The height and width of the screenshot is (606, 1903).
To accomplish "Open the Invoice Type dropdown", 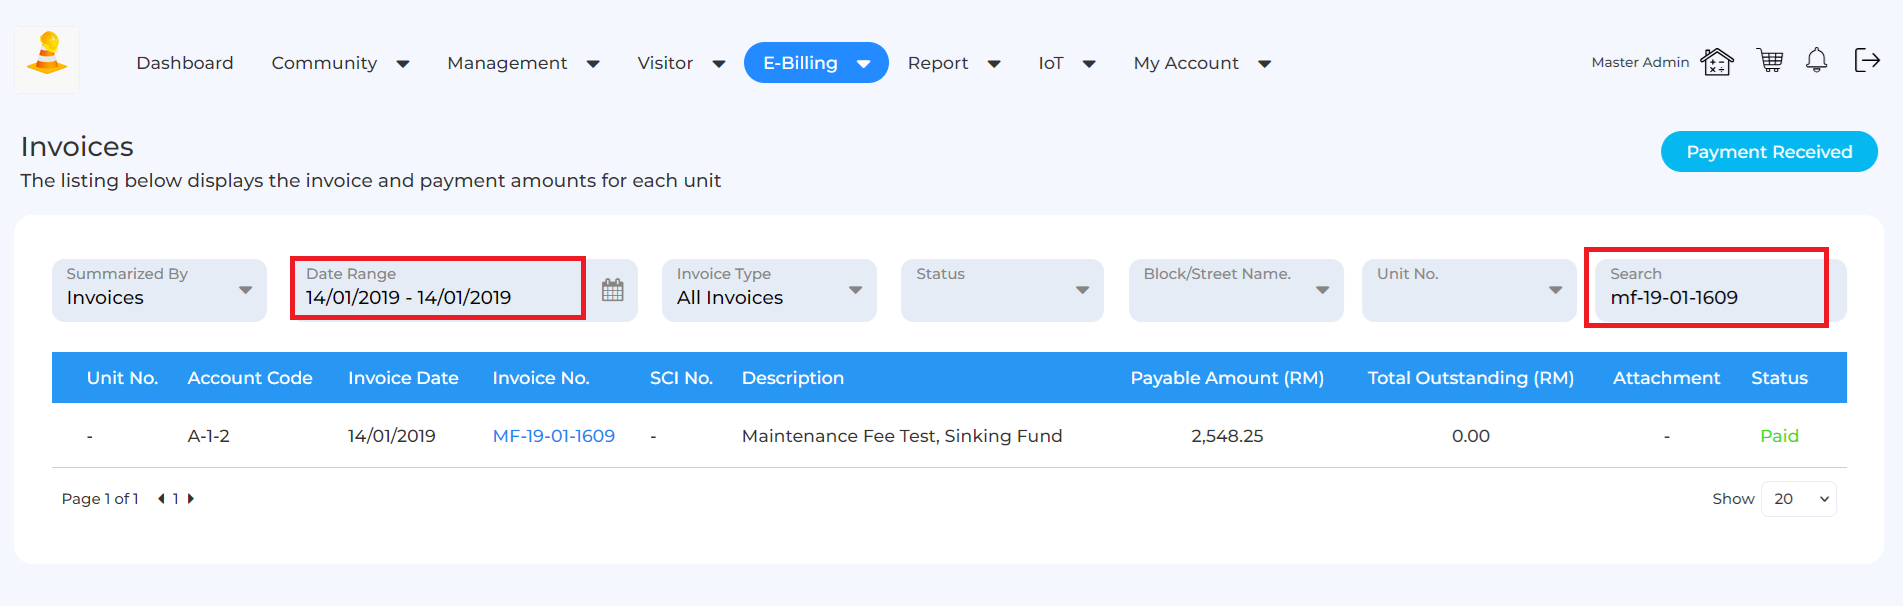I will [768, 290].
